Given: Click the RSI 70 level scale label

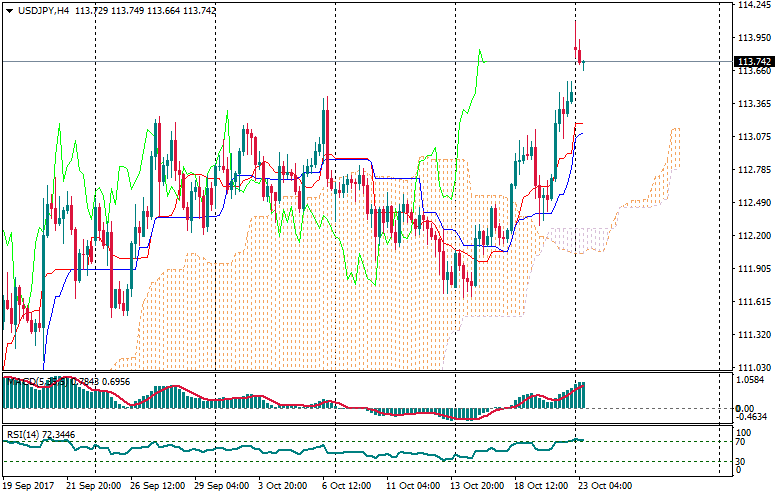Looking at the screenshot, I should click(x=741, y=441).
